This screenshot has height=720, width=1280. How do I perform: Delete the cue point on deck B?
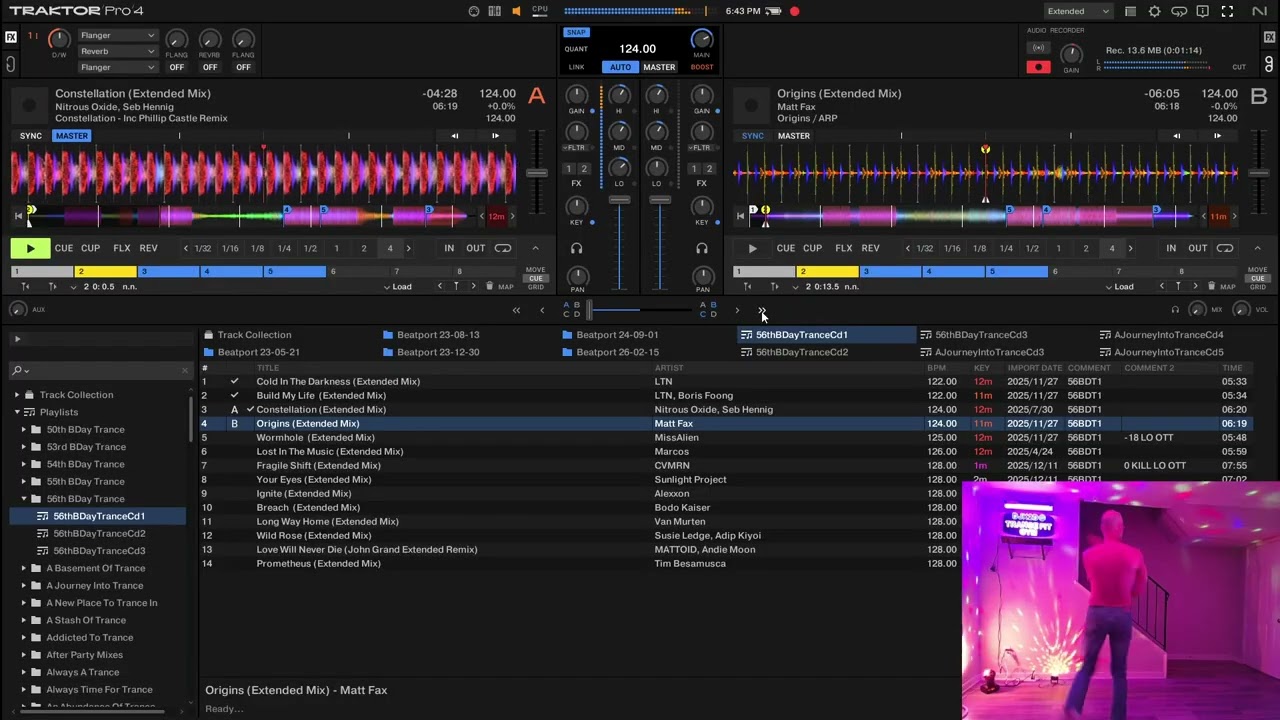(1212, 286)
